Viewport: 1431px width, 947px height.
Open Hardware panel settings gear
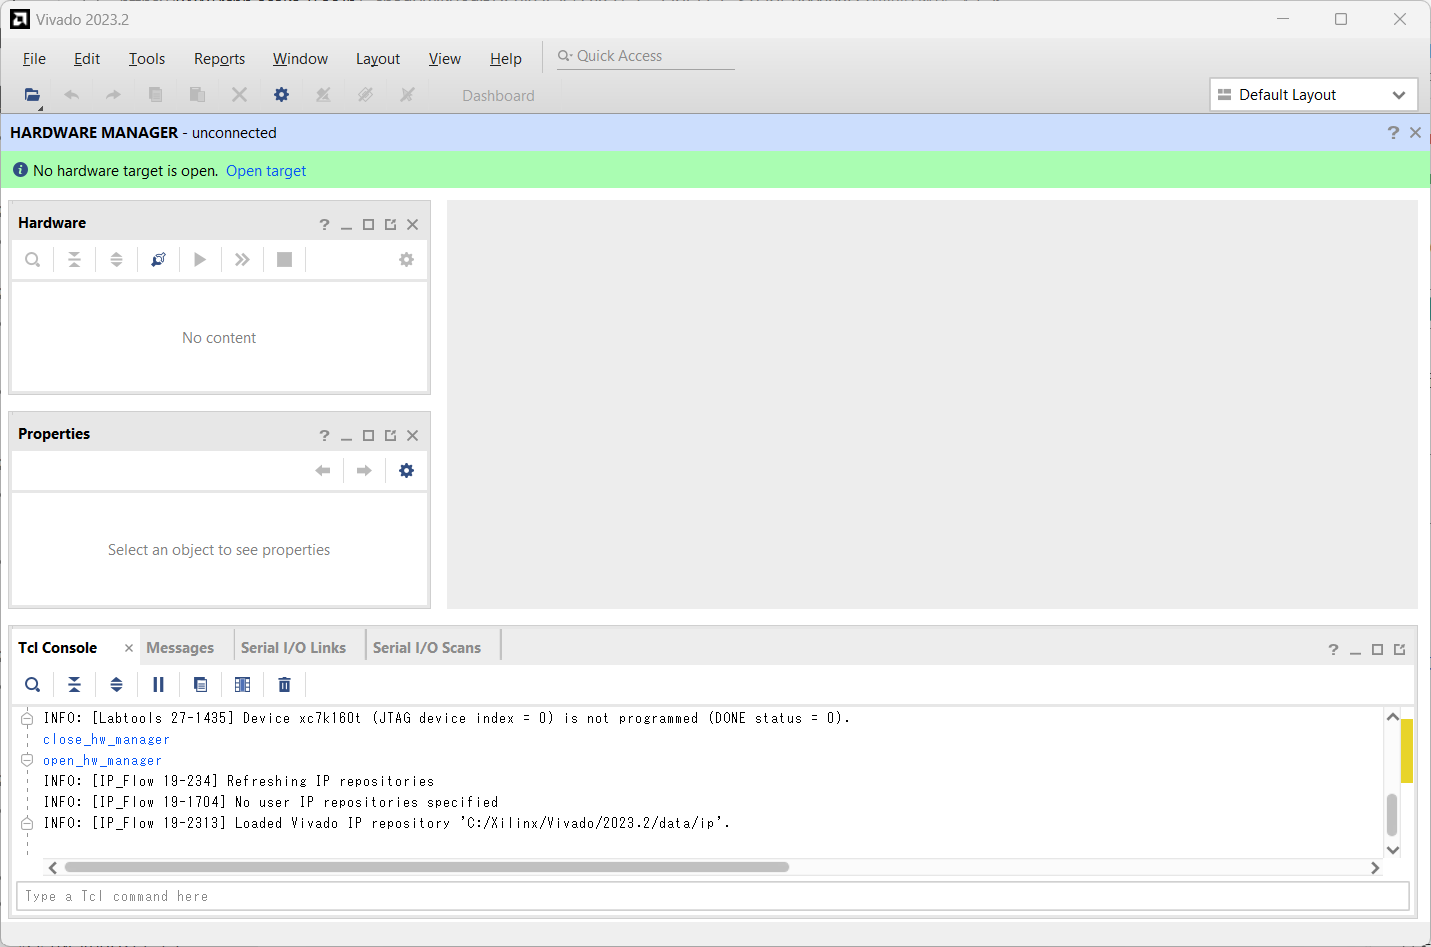point(406,260)
